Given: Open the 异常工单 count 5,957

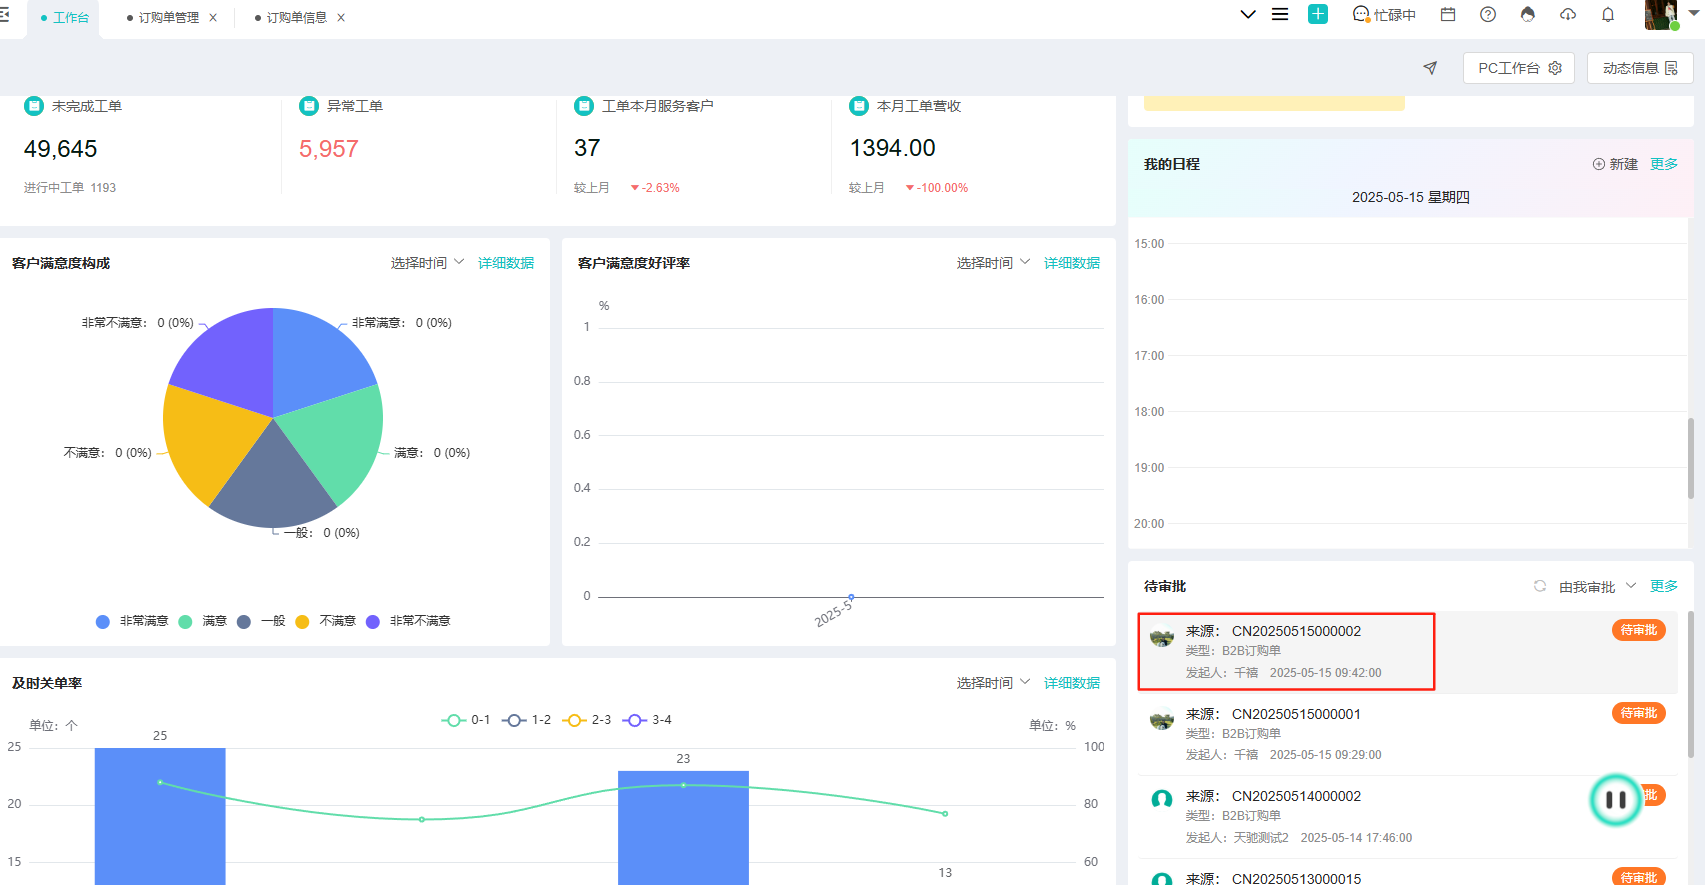Looking at the screenshot, I should tap(329, 149).
